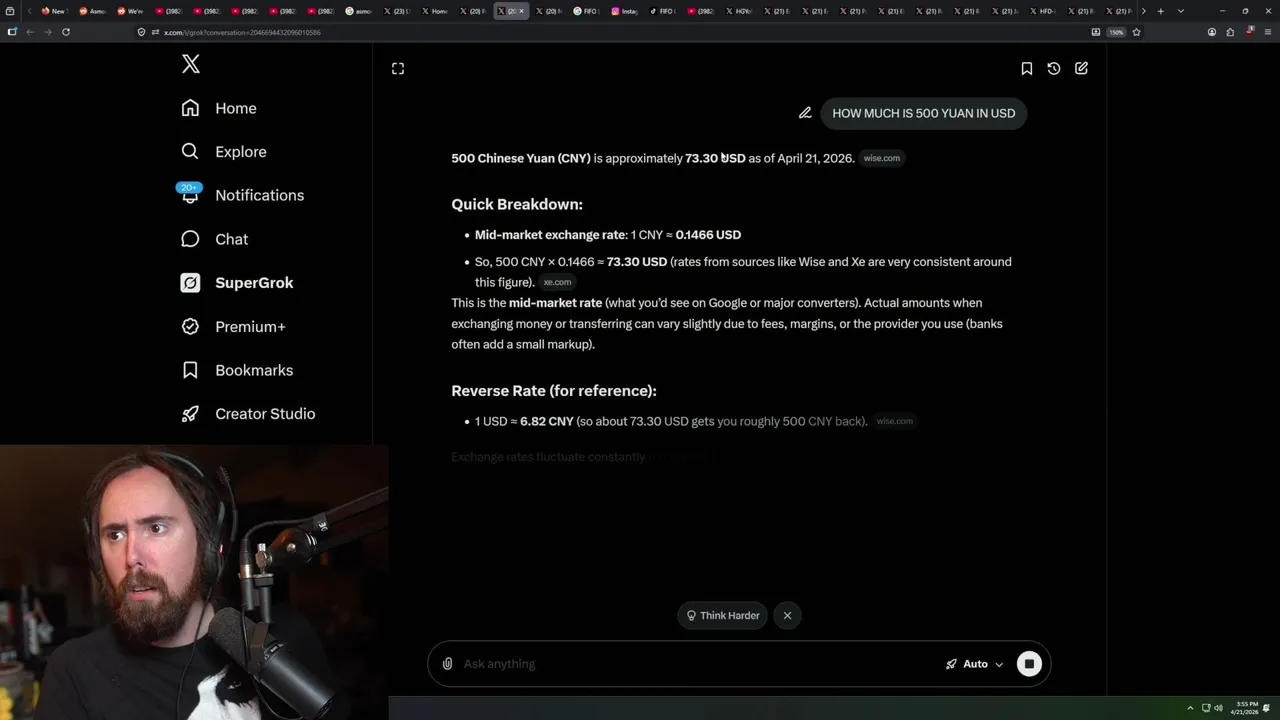Switch to the 'asmo' Google tab
Image resolution: width=1280 pixels, height=720 pixels.
359,11
